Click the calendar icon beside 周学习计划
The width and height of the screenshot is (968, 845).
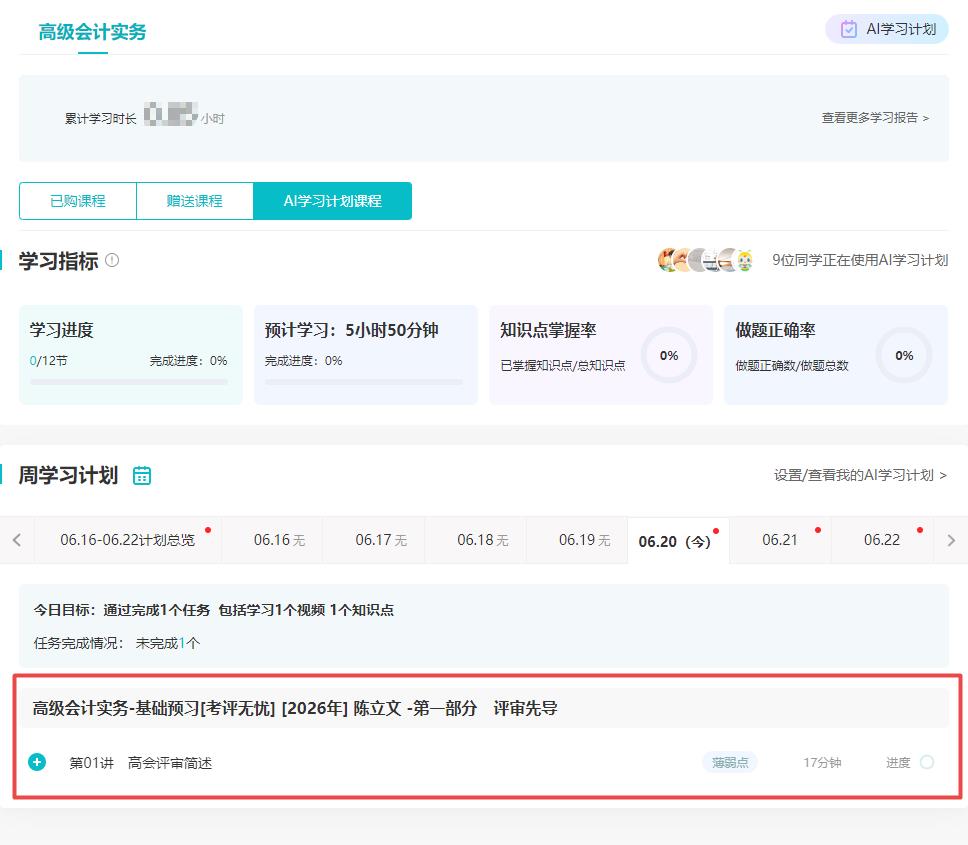(142, 476)
